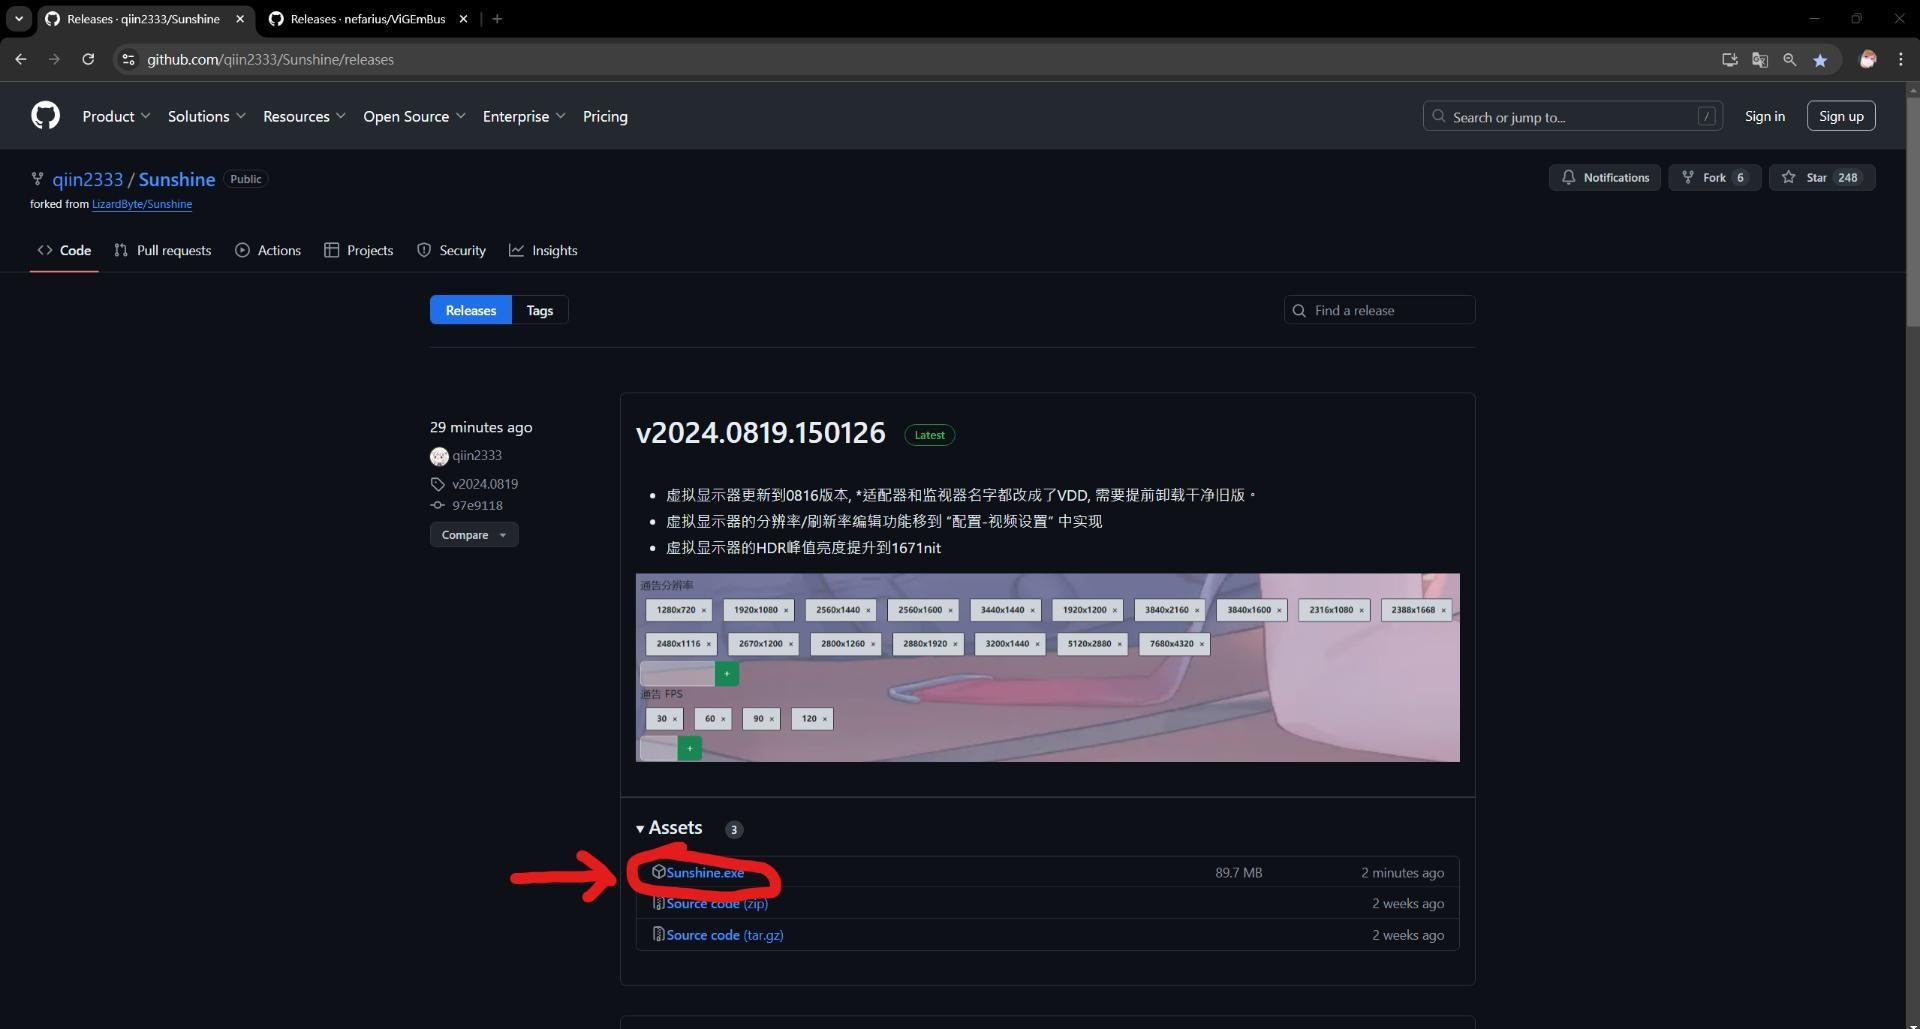Viewport: 1920px width, 1029px height.
Task: Click commit 97e9118 icon
Action: [x=438, y=505]
